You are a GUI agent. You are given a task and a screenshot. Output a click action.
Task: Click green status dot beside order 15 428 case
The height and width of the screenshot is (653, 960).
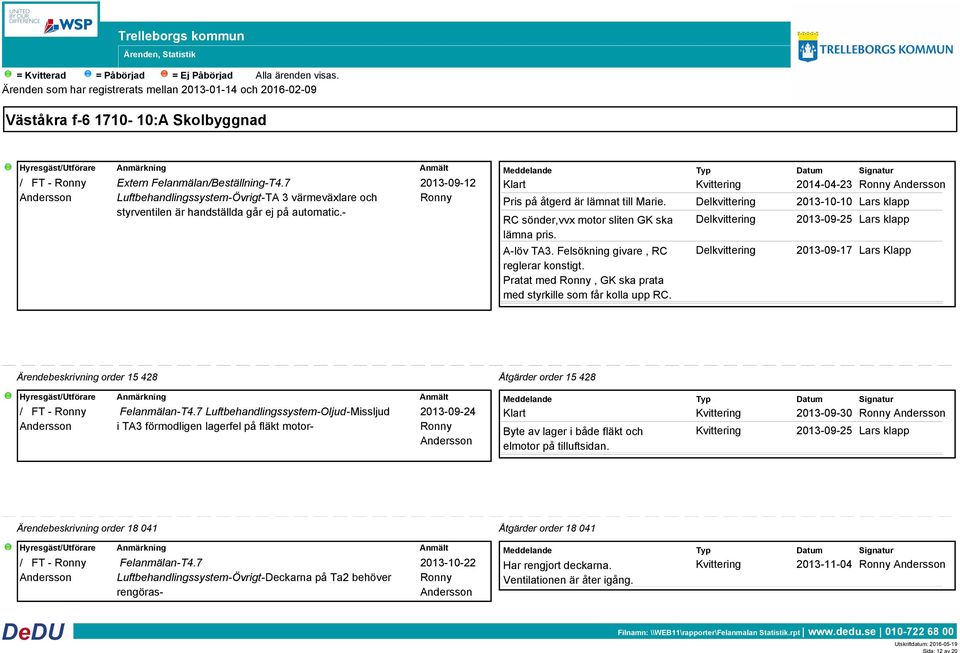[8, 395]
